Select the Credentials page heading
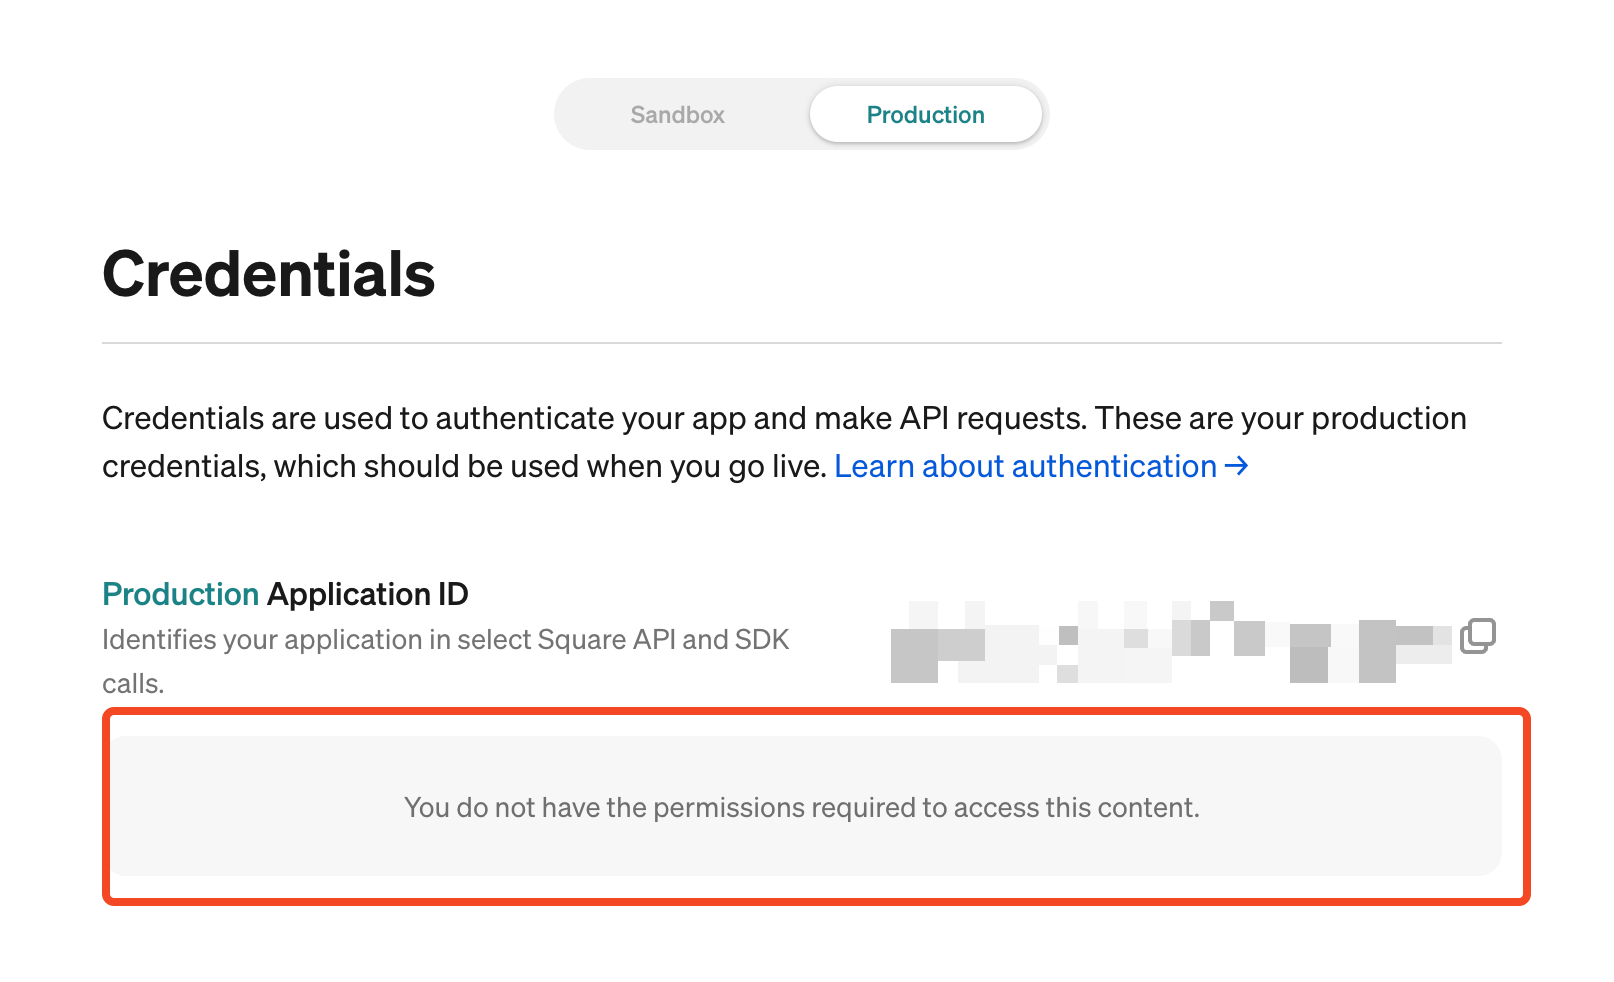The image size is (1614, 982). tap(268, 274)
